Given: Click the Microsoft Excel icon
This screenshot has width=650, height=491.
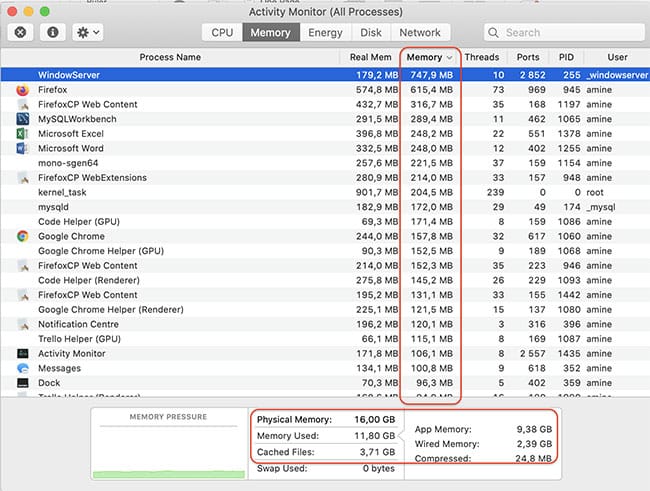Looking at the screenshot, I should [x=22, y=133].
